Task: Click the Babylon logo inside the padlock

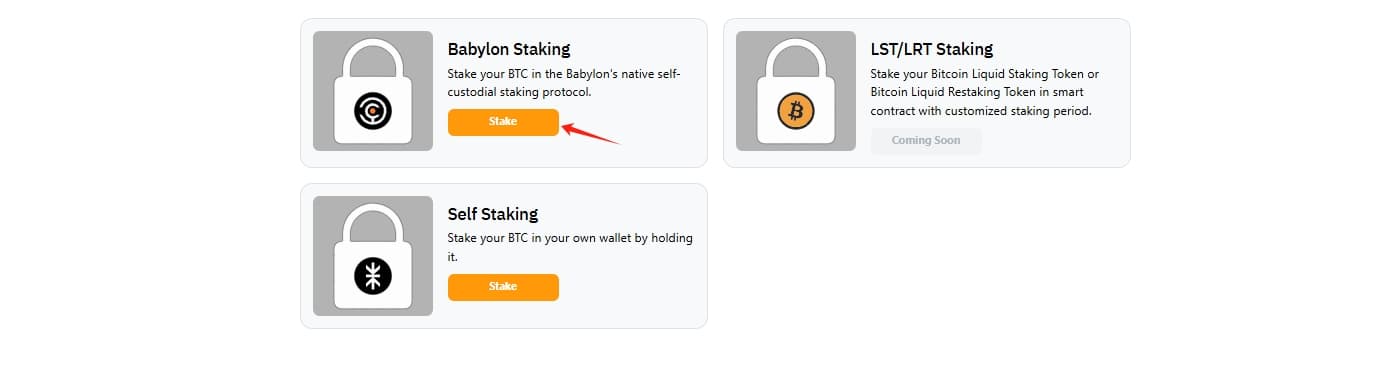Action: (373, 111)
